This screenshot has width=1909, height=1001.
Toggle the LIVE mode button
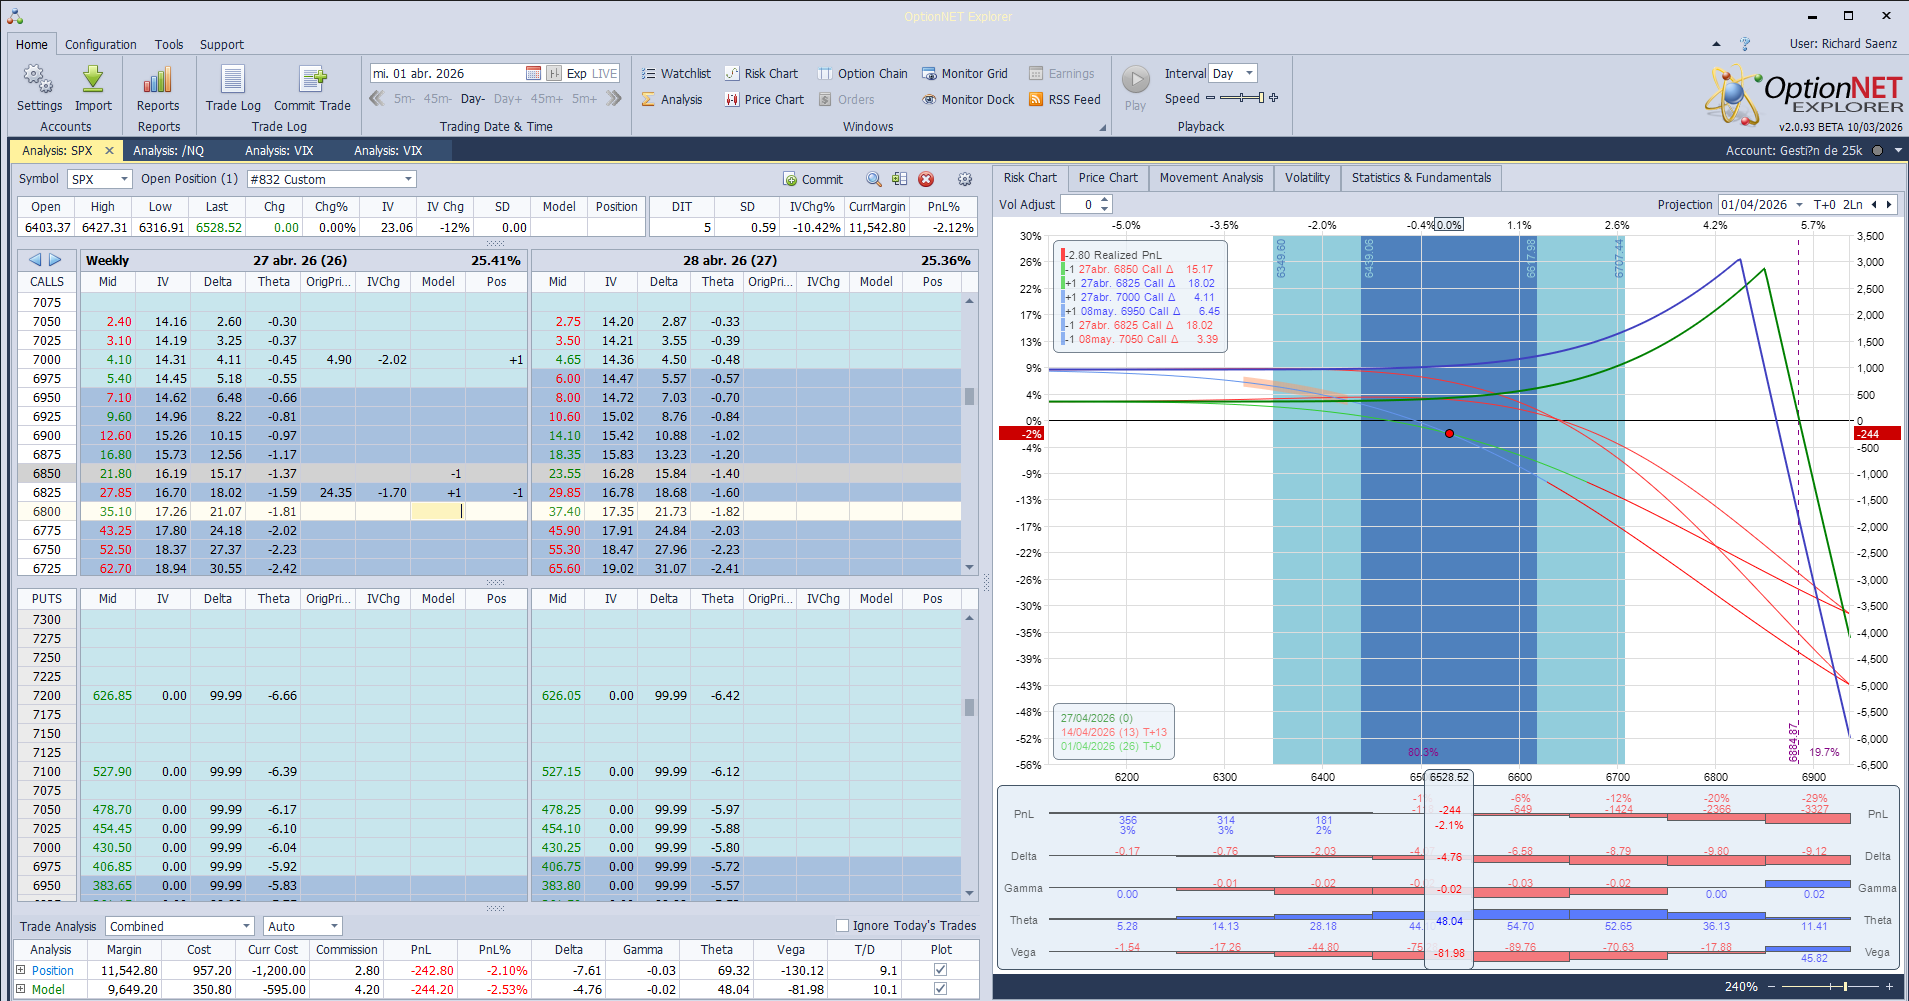point(605,73)
